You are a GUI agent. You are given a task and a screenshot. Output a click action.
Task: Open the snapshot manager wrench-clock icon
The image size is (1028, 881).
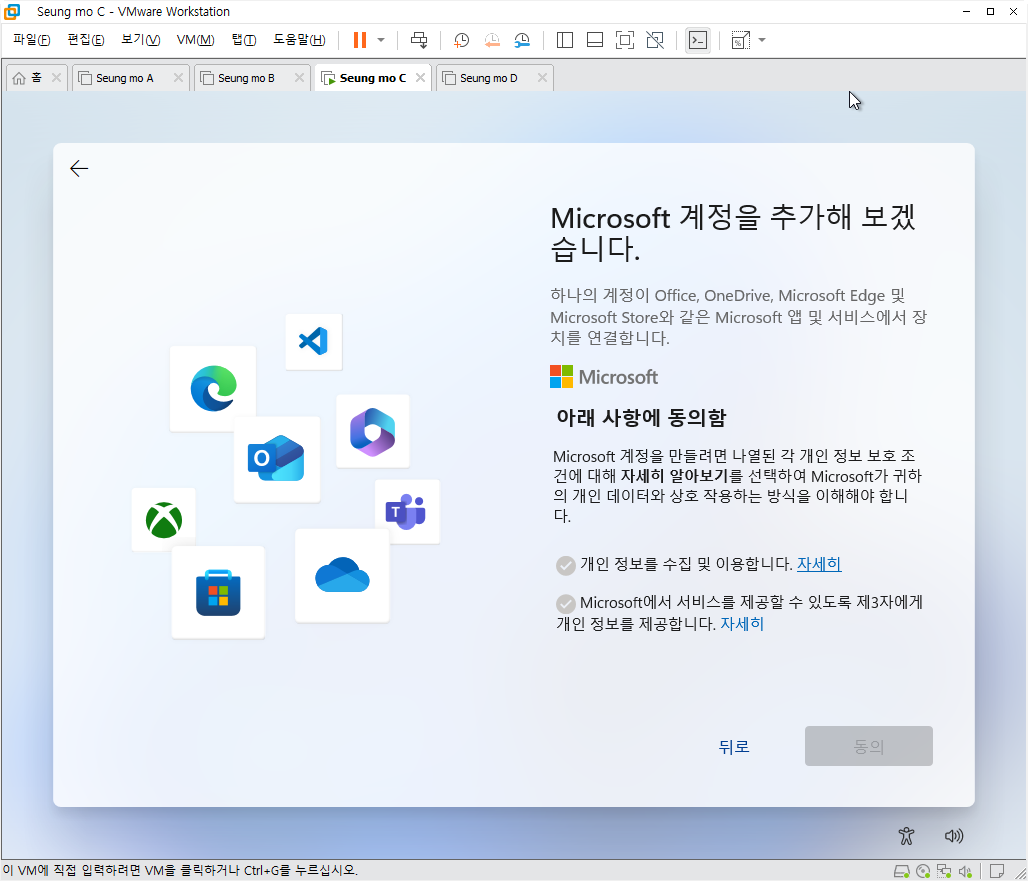[x=522, y=41]
